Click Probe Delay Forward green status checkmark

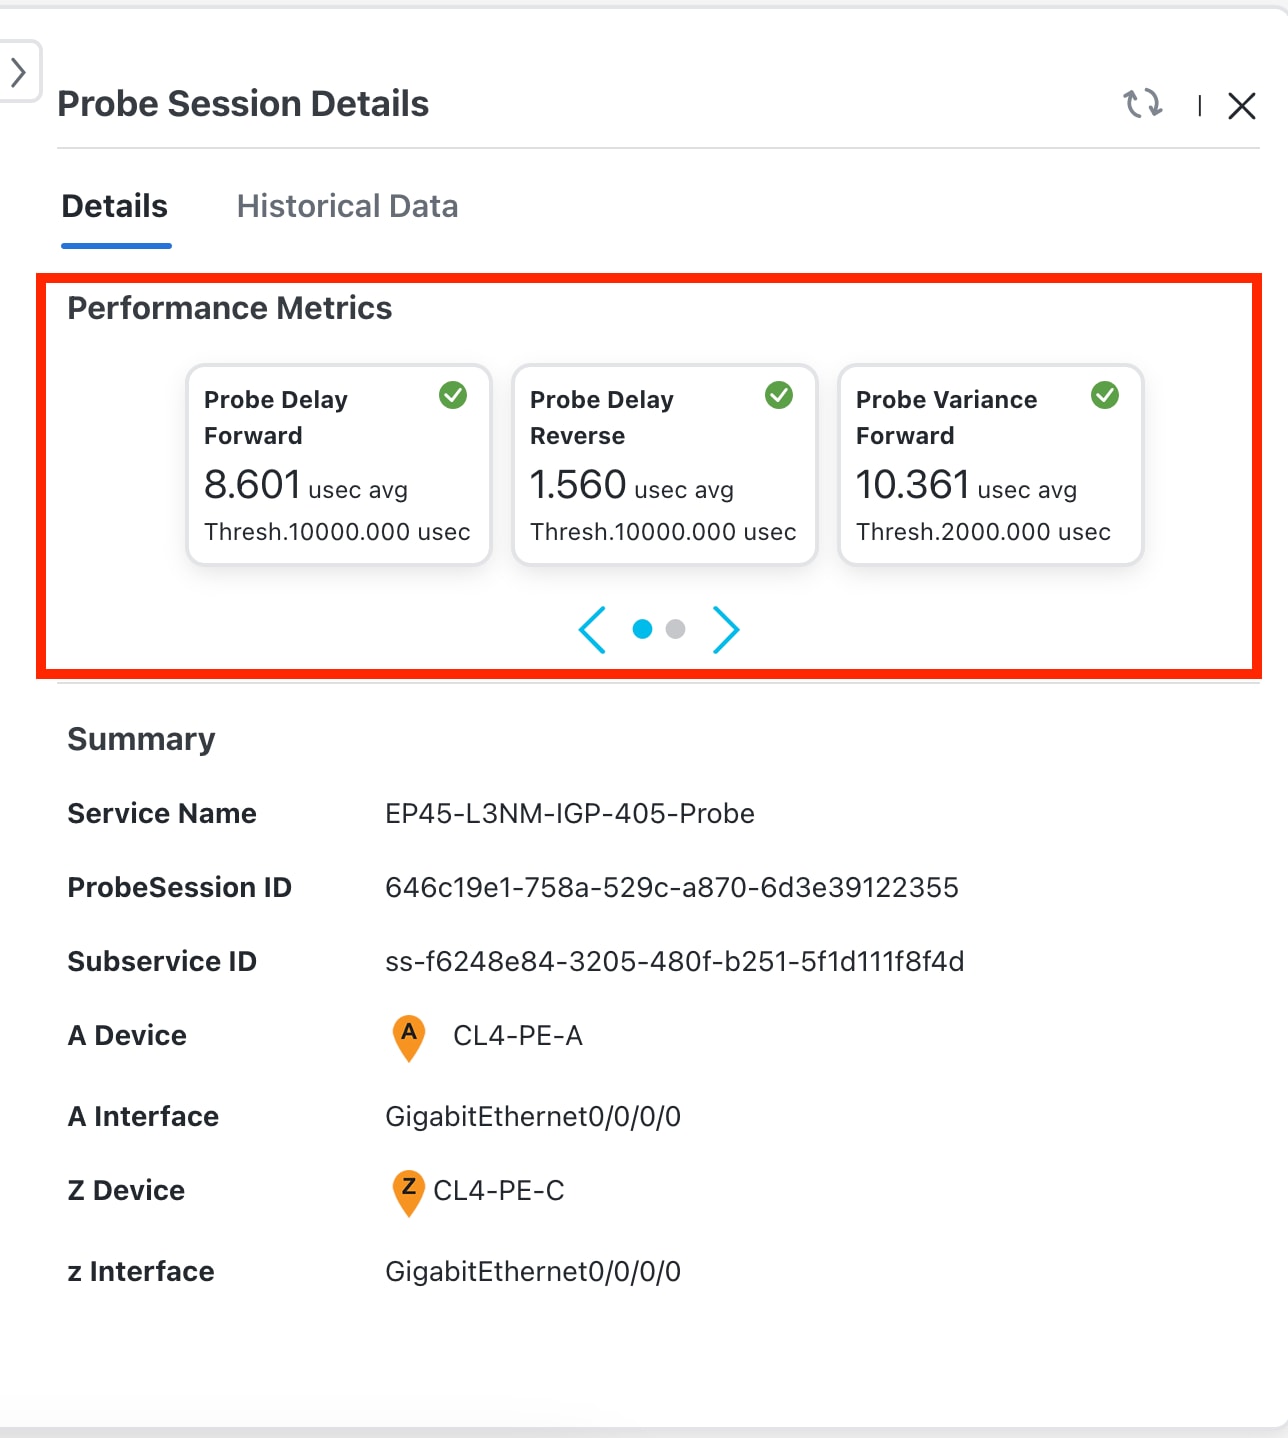(453, 395)
